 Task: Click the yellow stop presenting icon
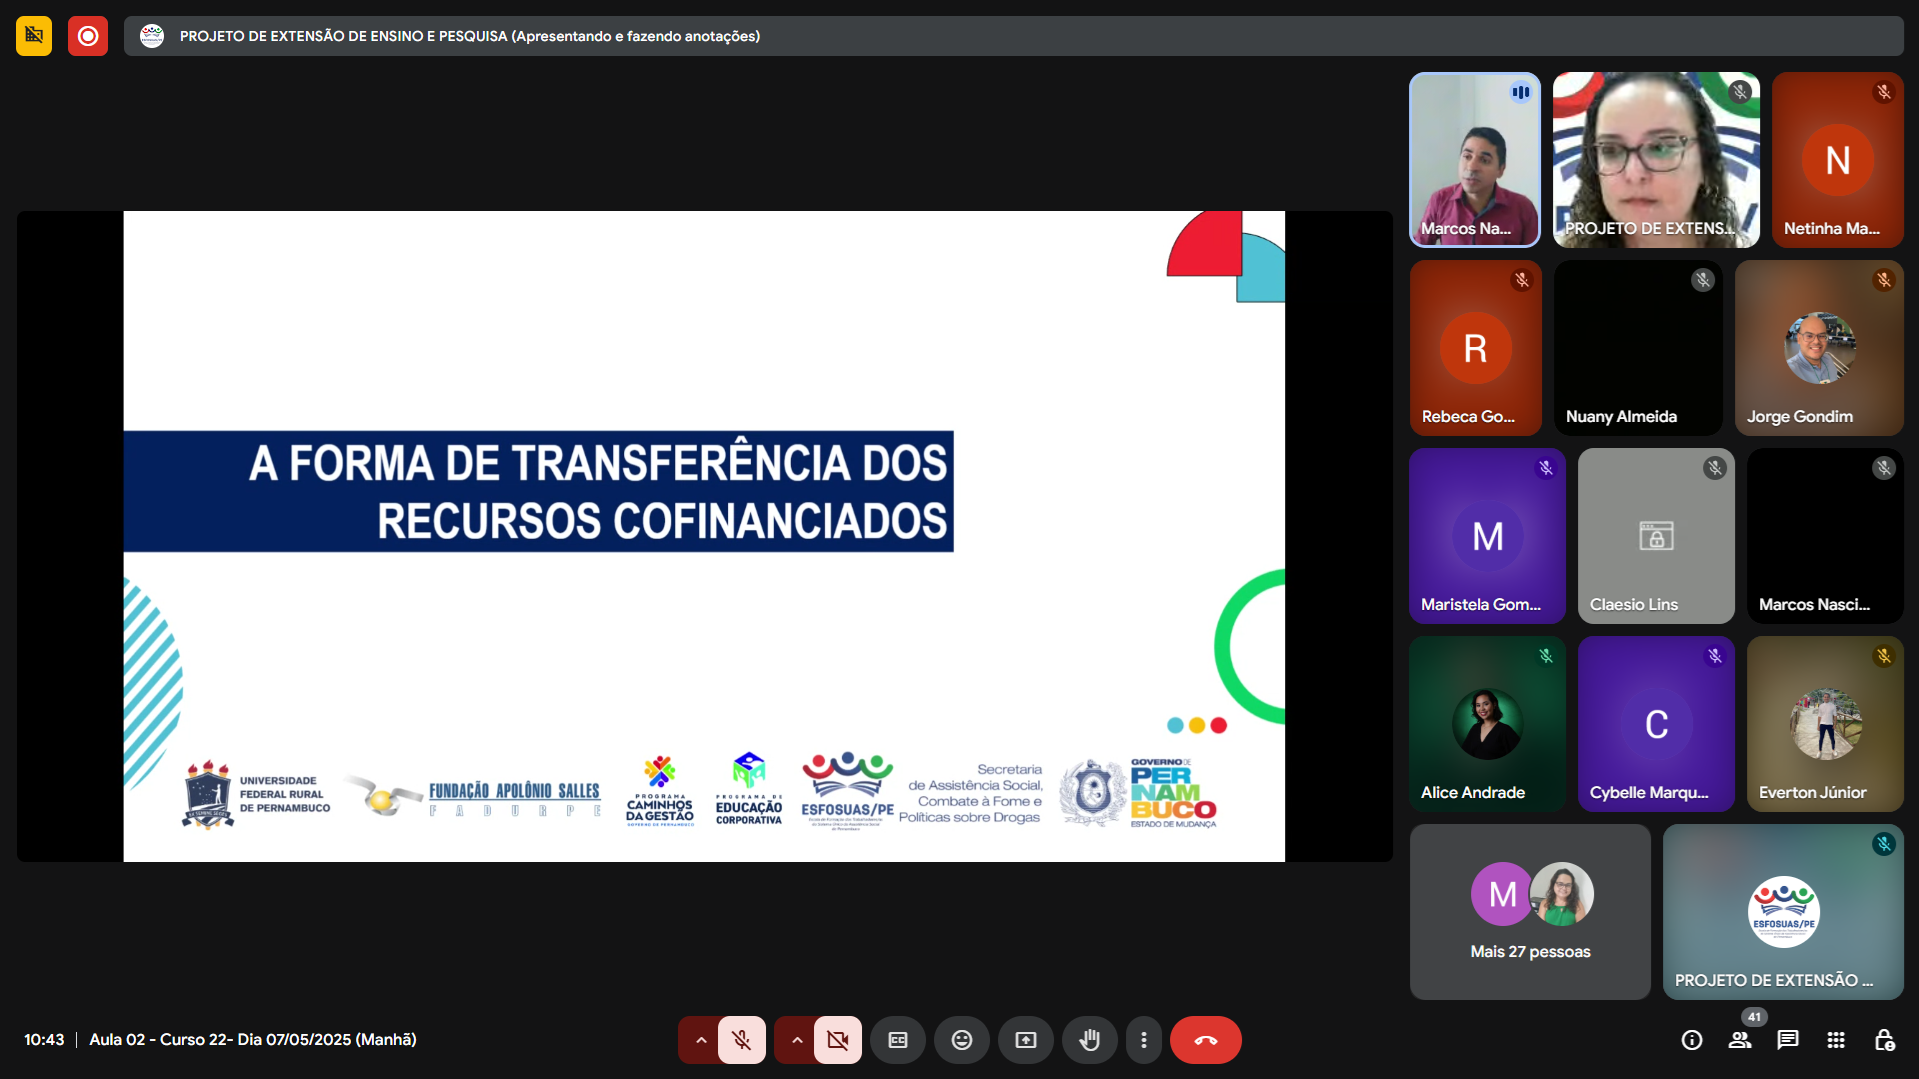pos(34,36)
